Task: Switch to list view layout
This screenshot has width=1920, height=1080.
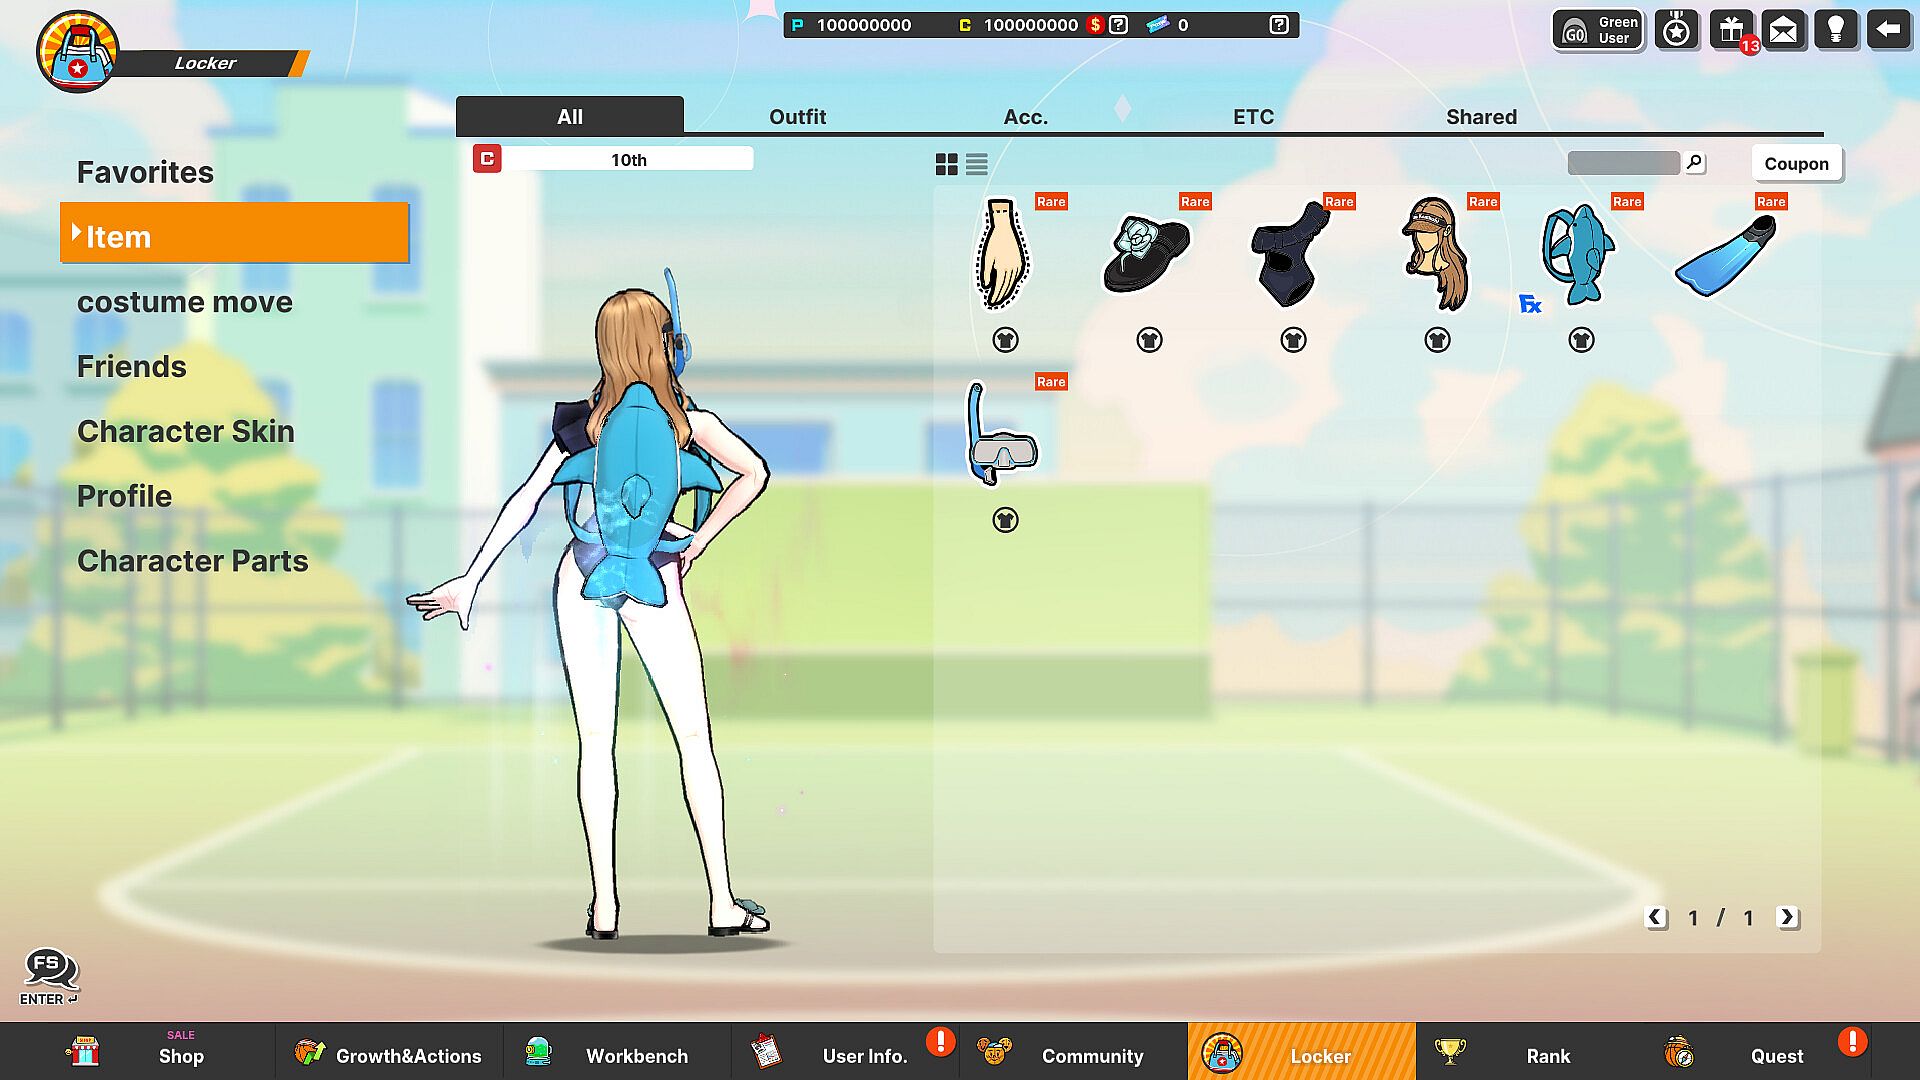Action: click(x=977, y=164)
